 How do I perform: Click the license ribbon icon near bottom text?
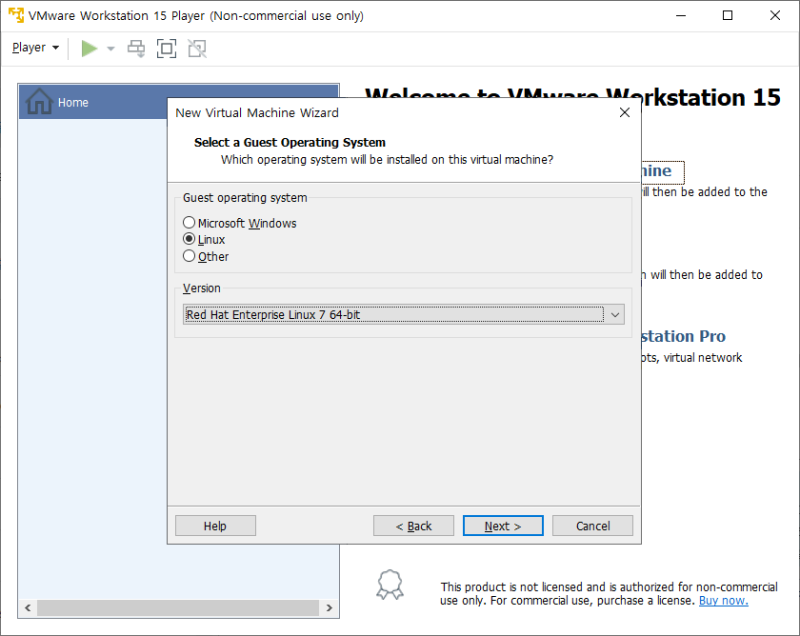(x=390, y=586)
